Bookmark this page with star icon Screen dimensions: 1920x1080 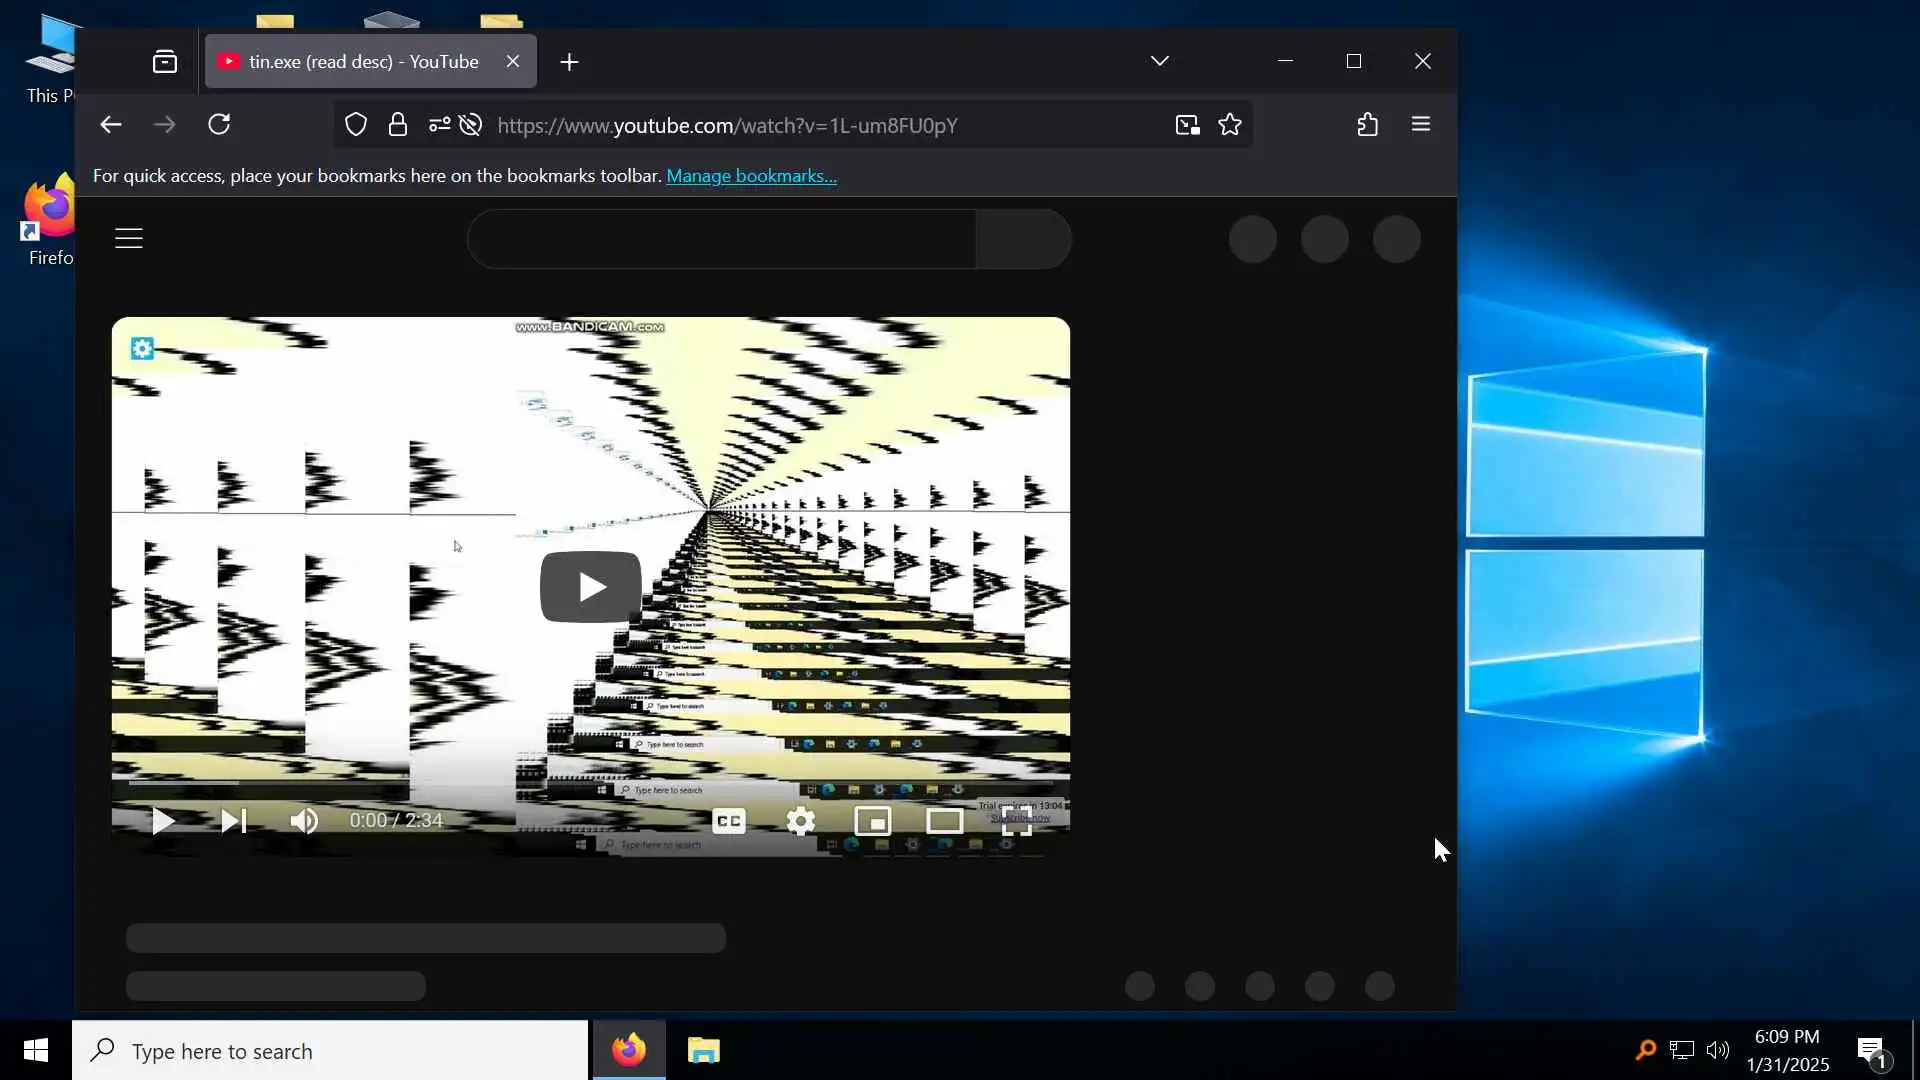[x=1230, y=125]
